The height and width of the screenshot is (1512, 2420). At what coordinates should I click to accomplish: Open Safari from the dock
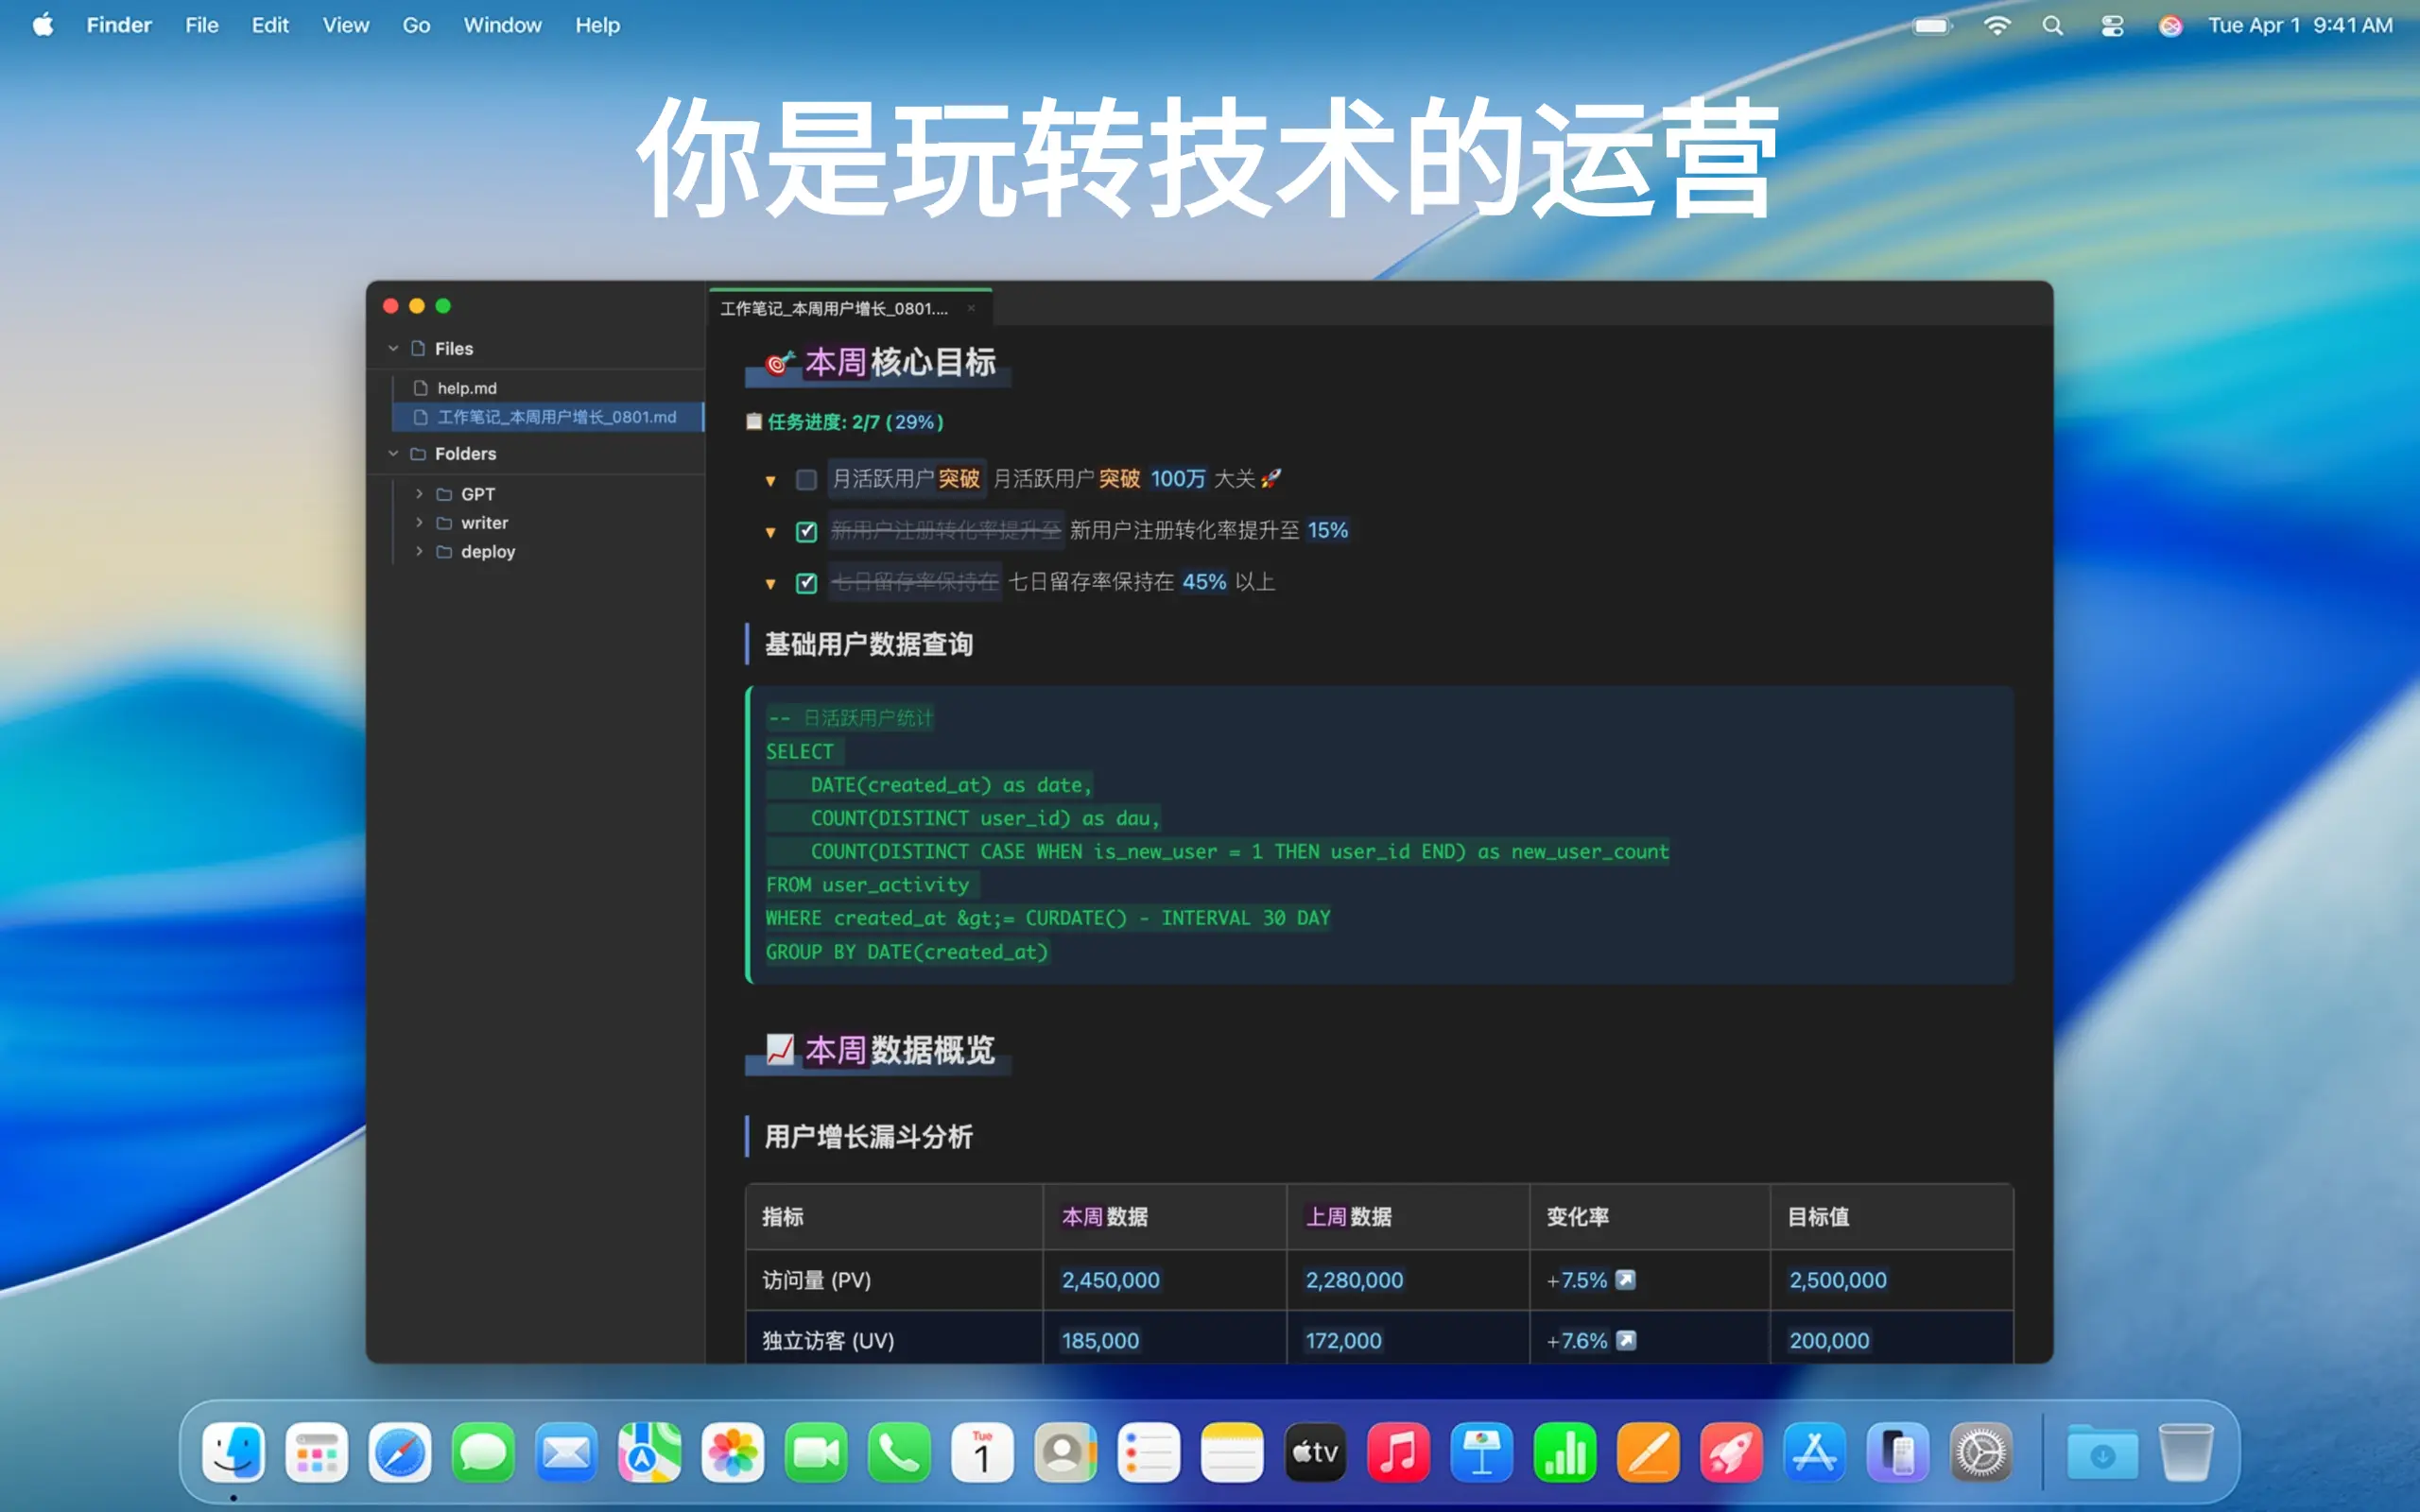[x=399, y=1453]
